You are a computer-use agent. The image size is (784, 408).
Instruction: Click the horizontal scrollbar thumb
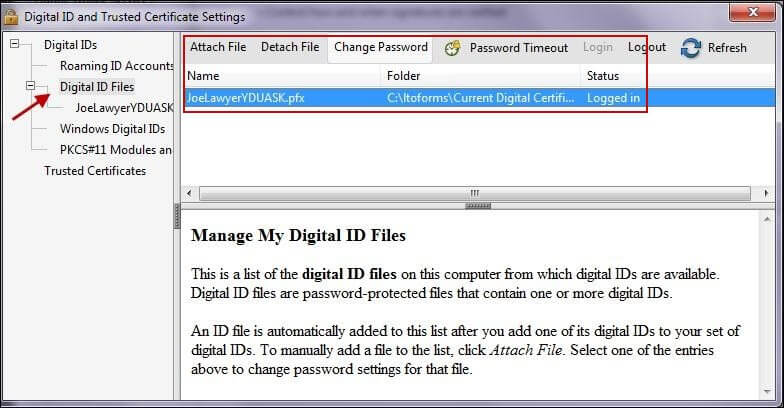(x=474, y=193)
